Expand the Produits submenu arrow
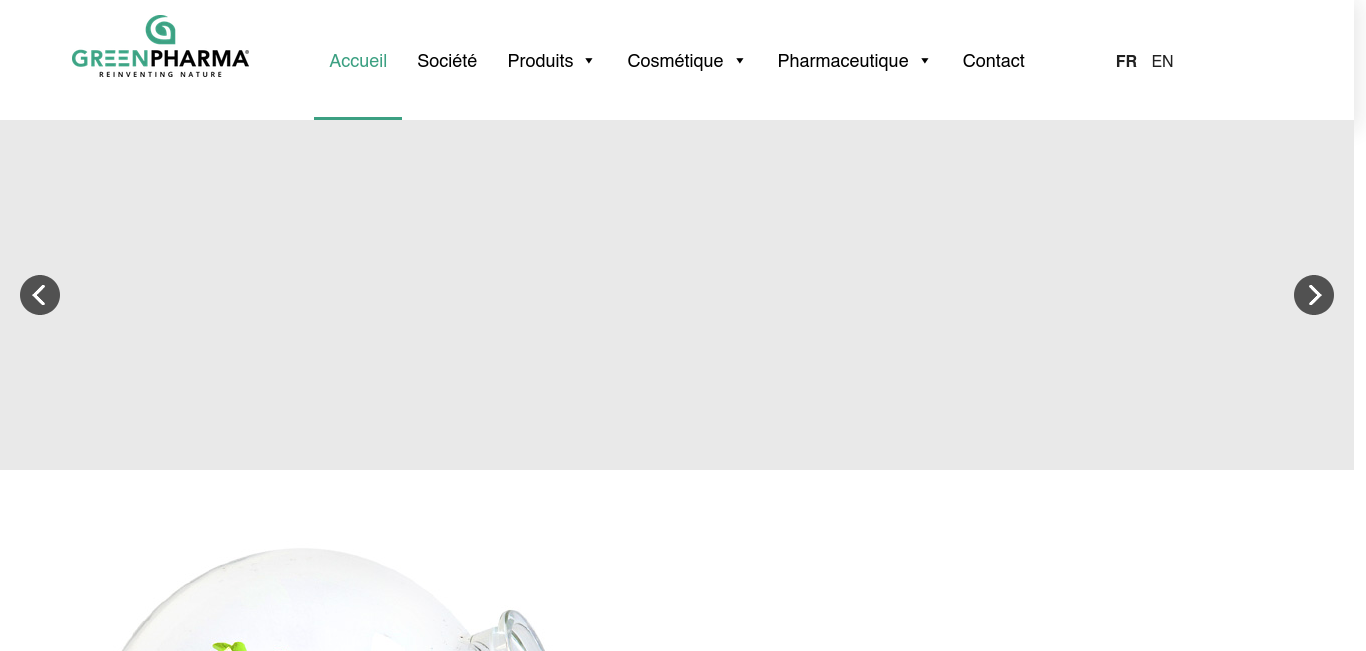The image size is (1366, 651). tap(589, 61)
